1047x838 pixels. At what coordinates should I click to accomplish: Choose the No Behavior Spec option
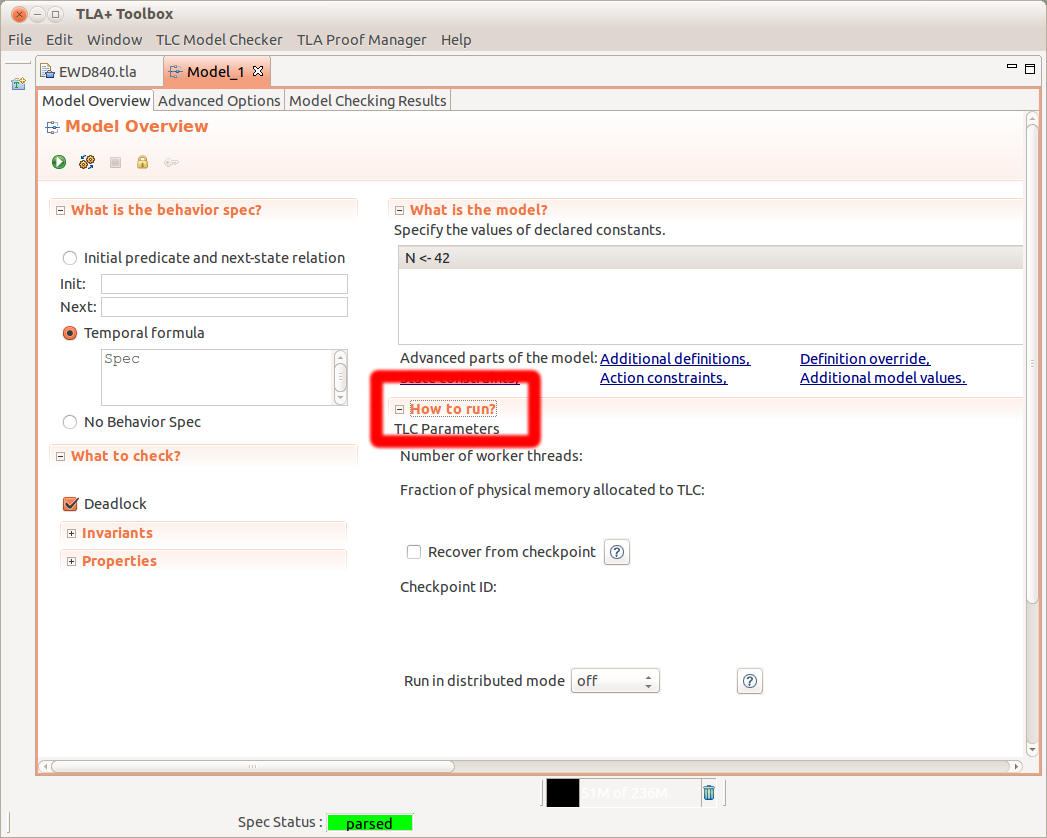(70, 422)
